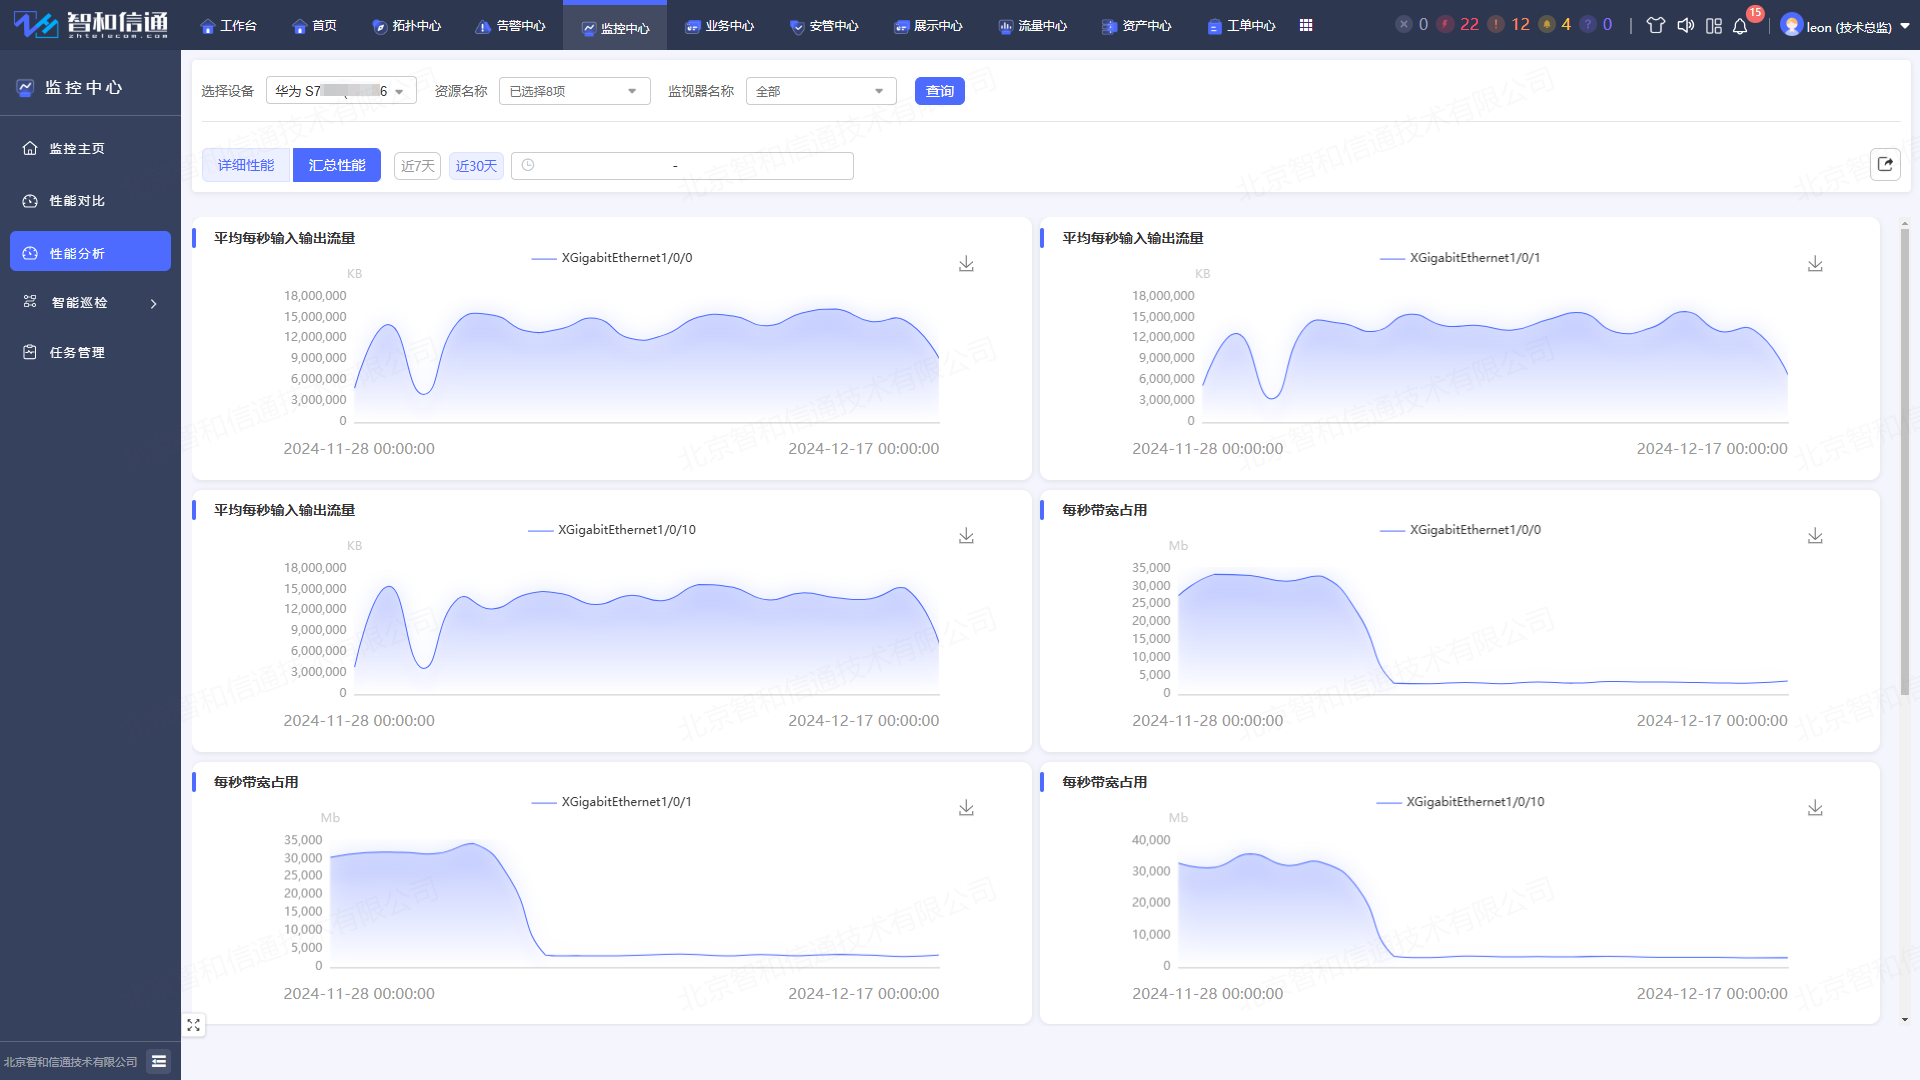The image size is (1920, 1080).
Task: Click the 任务管理 clipboard icon
Action: (30, 352)
